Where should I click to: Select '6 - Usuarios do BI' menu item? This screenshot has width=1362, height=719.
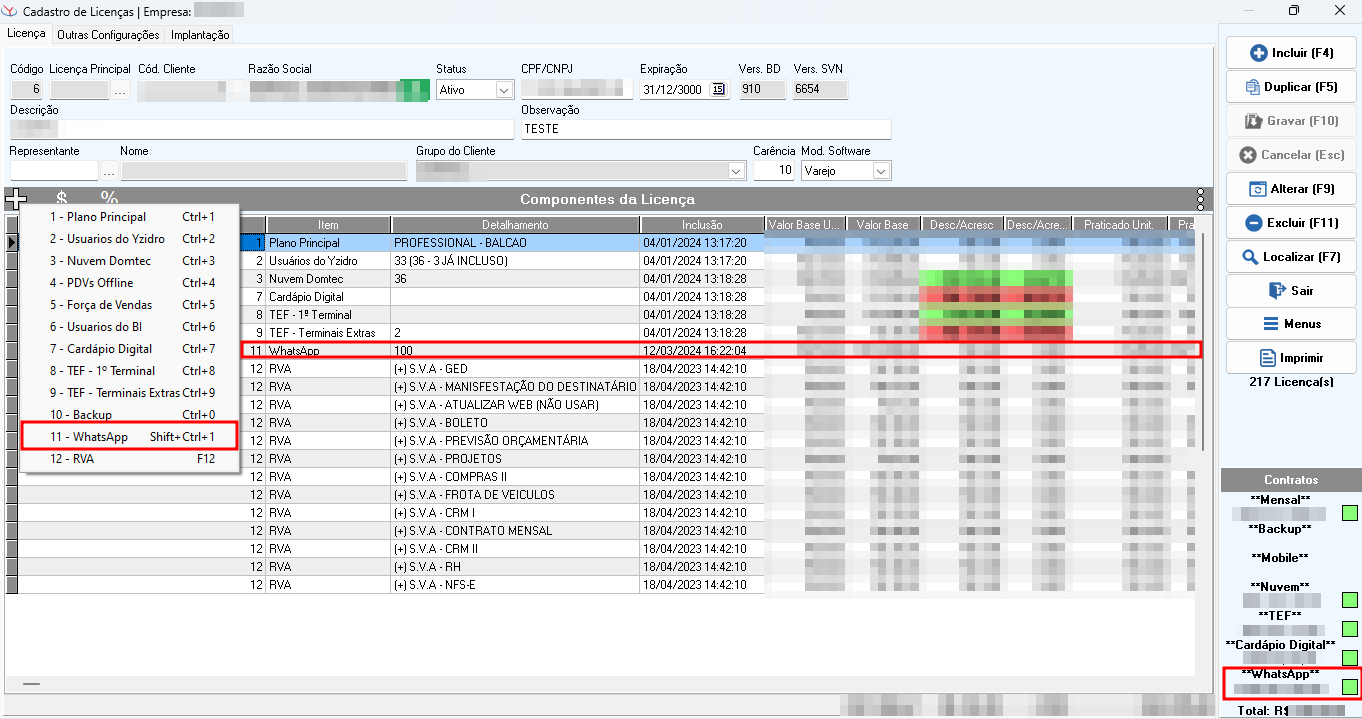coord(130,327)
